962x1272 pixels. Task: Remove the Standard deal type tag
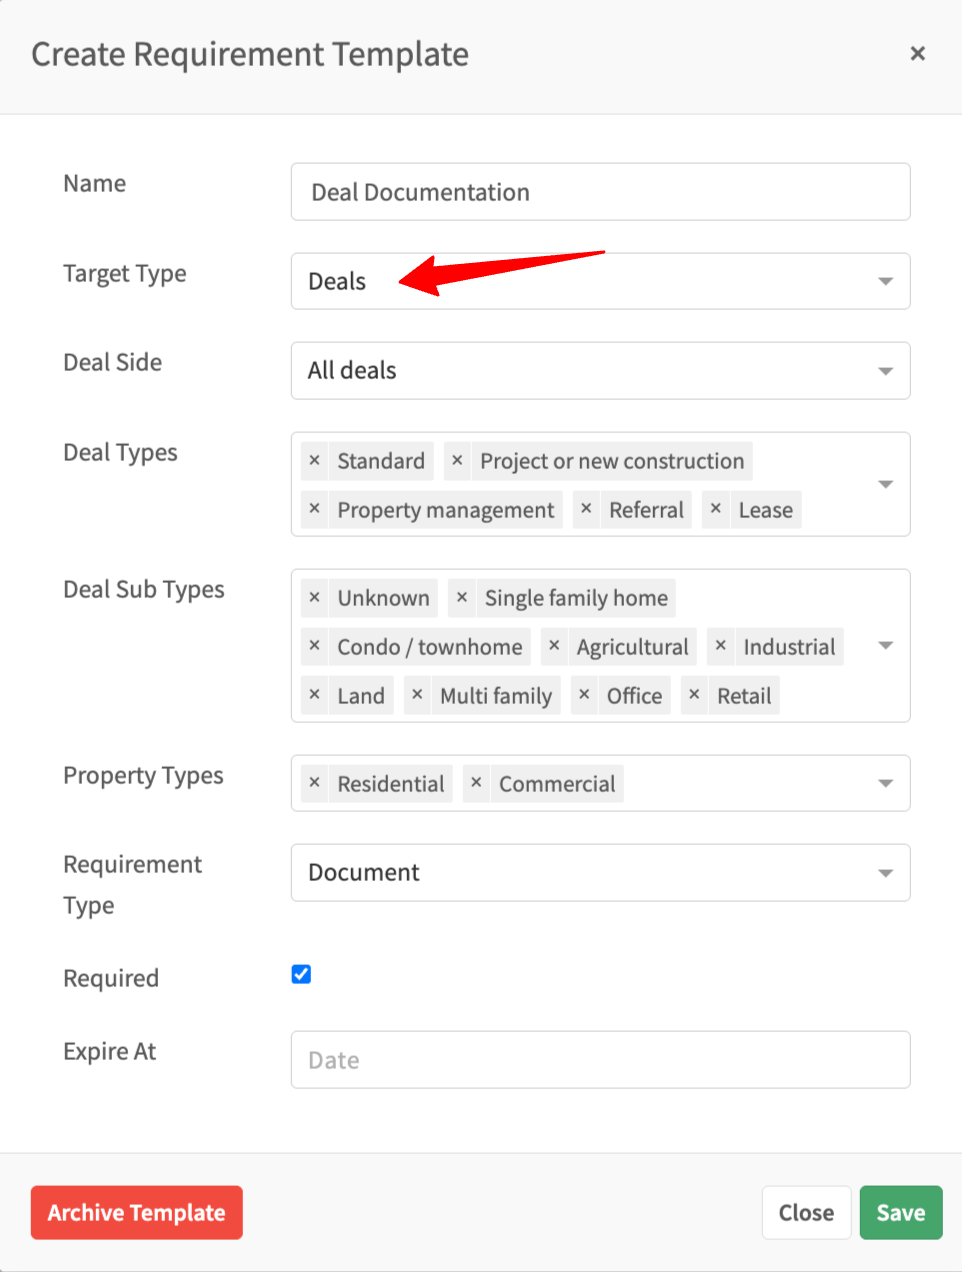pyautogui.click(x=315, y=461)
